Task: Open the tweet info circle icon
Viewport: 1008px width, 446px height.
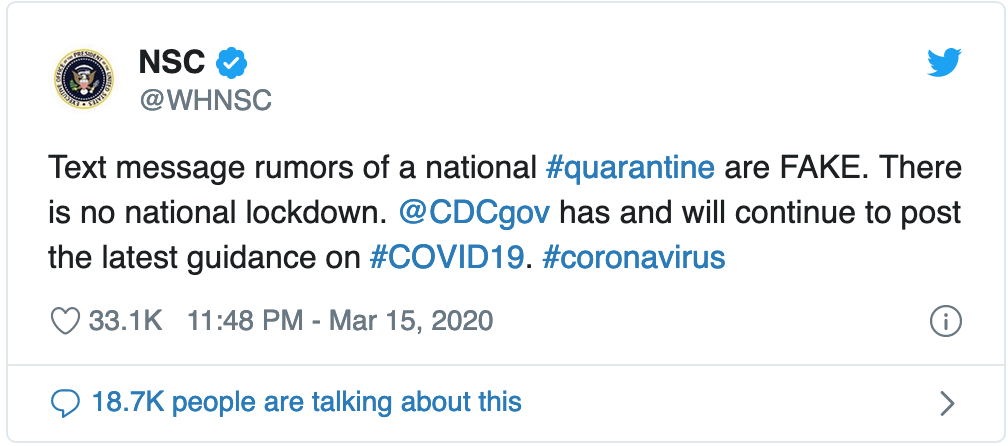Action: 946,321
